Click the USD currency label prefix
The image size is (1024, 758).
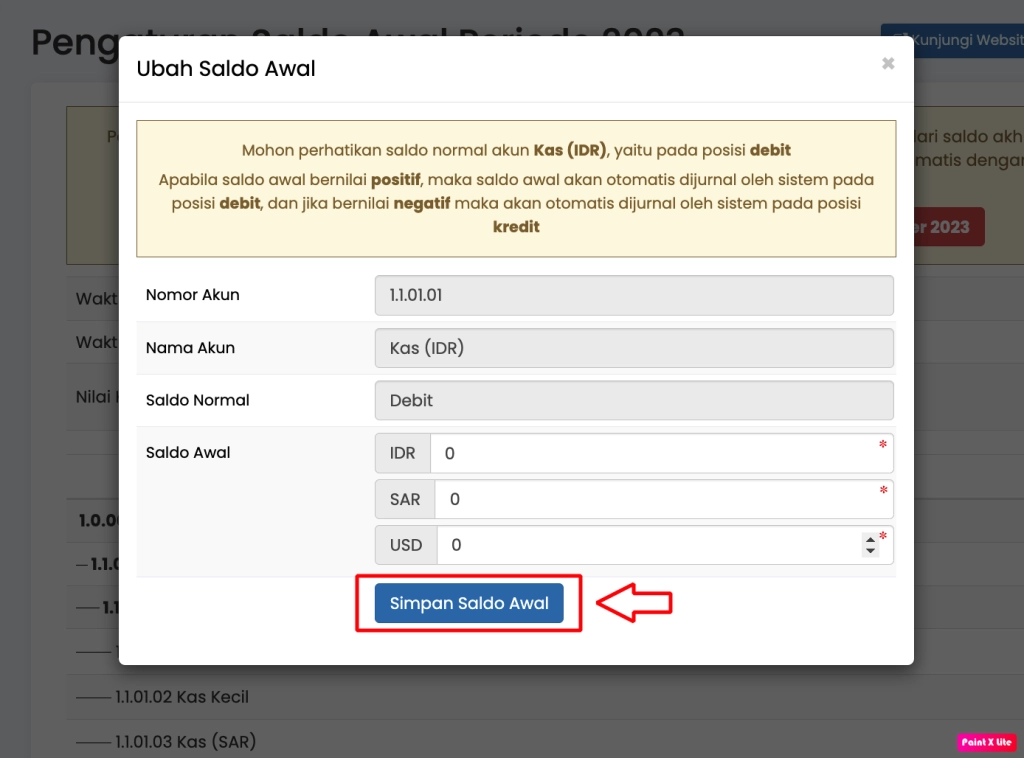[405, 545]
